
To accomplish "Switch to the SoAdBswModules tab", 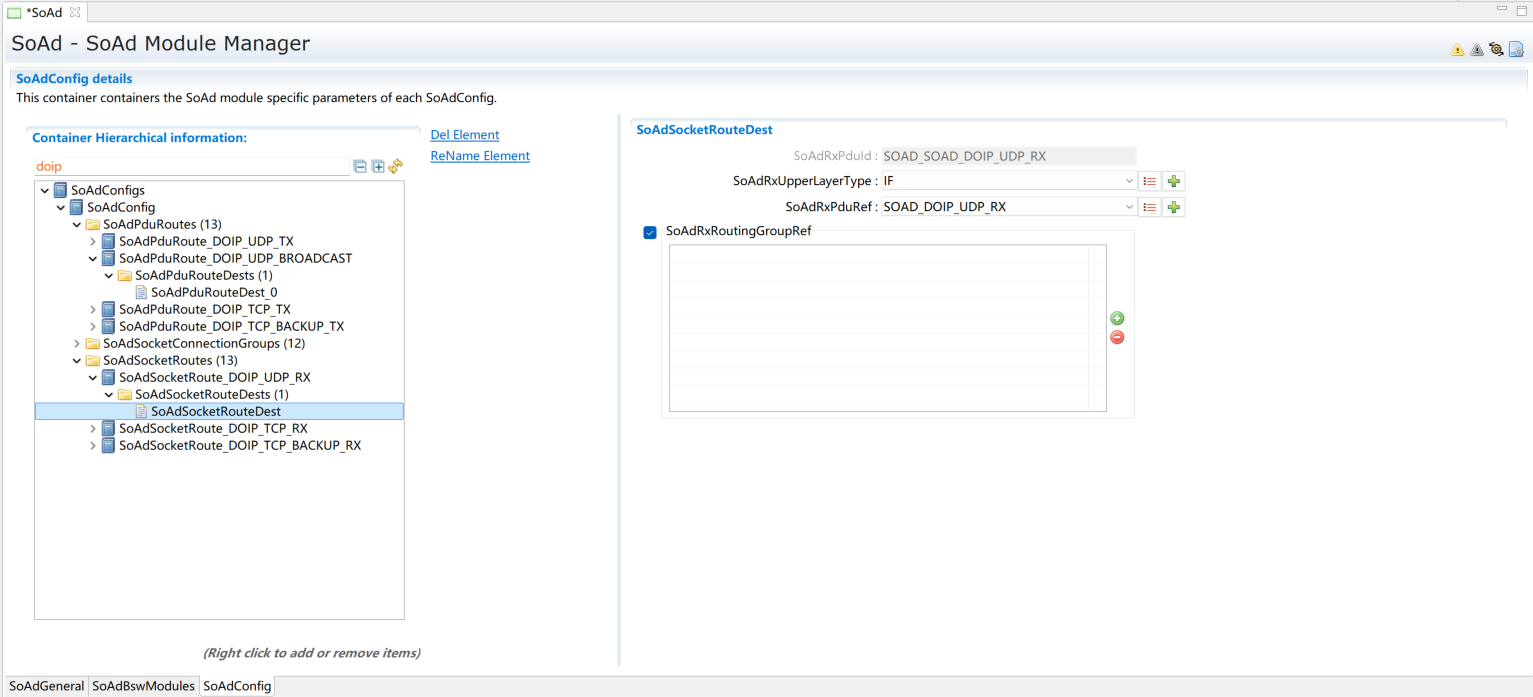I will [143, 686].
